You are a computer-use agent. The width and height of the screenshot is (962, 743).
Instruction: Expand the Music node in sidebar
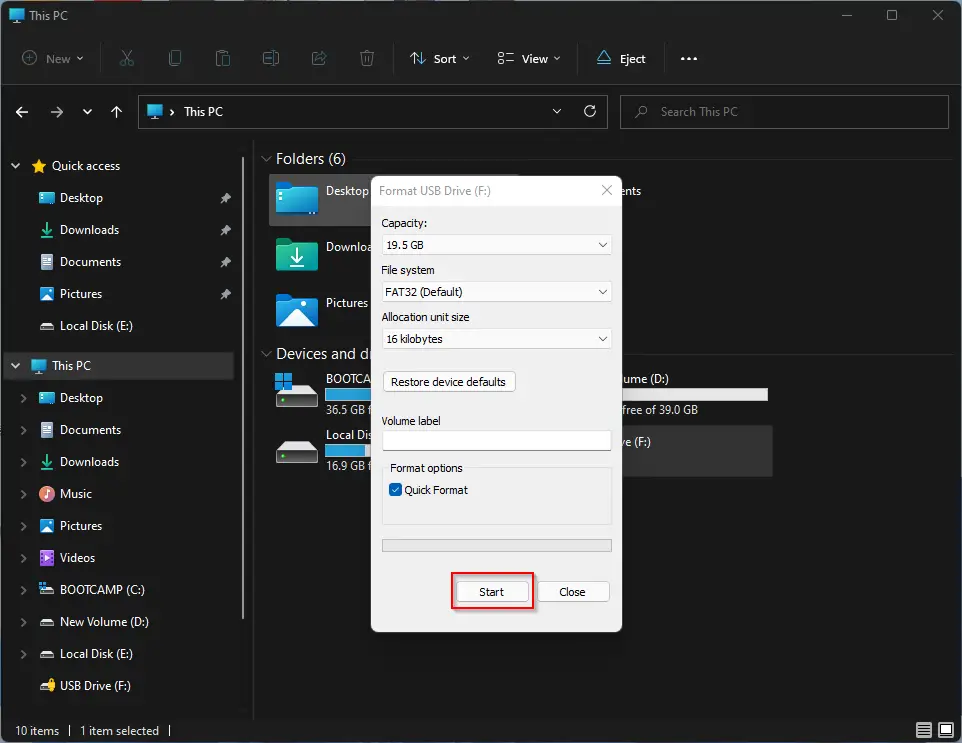tap(23, 494)
